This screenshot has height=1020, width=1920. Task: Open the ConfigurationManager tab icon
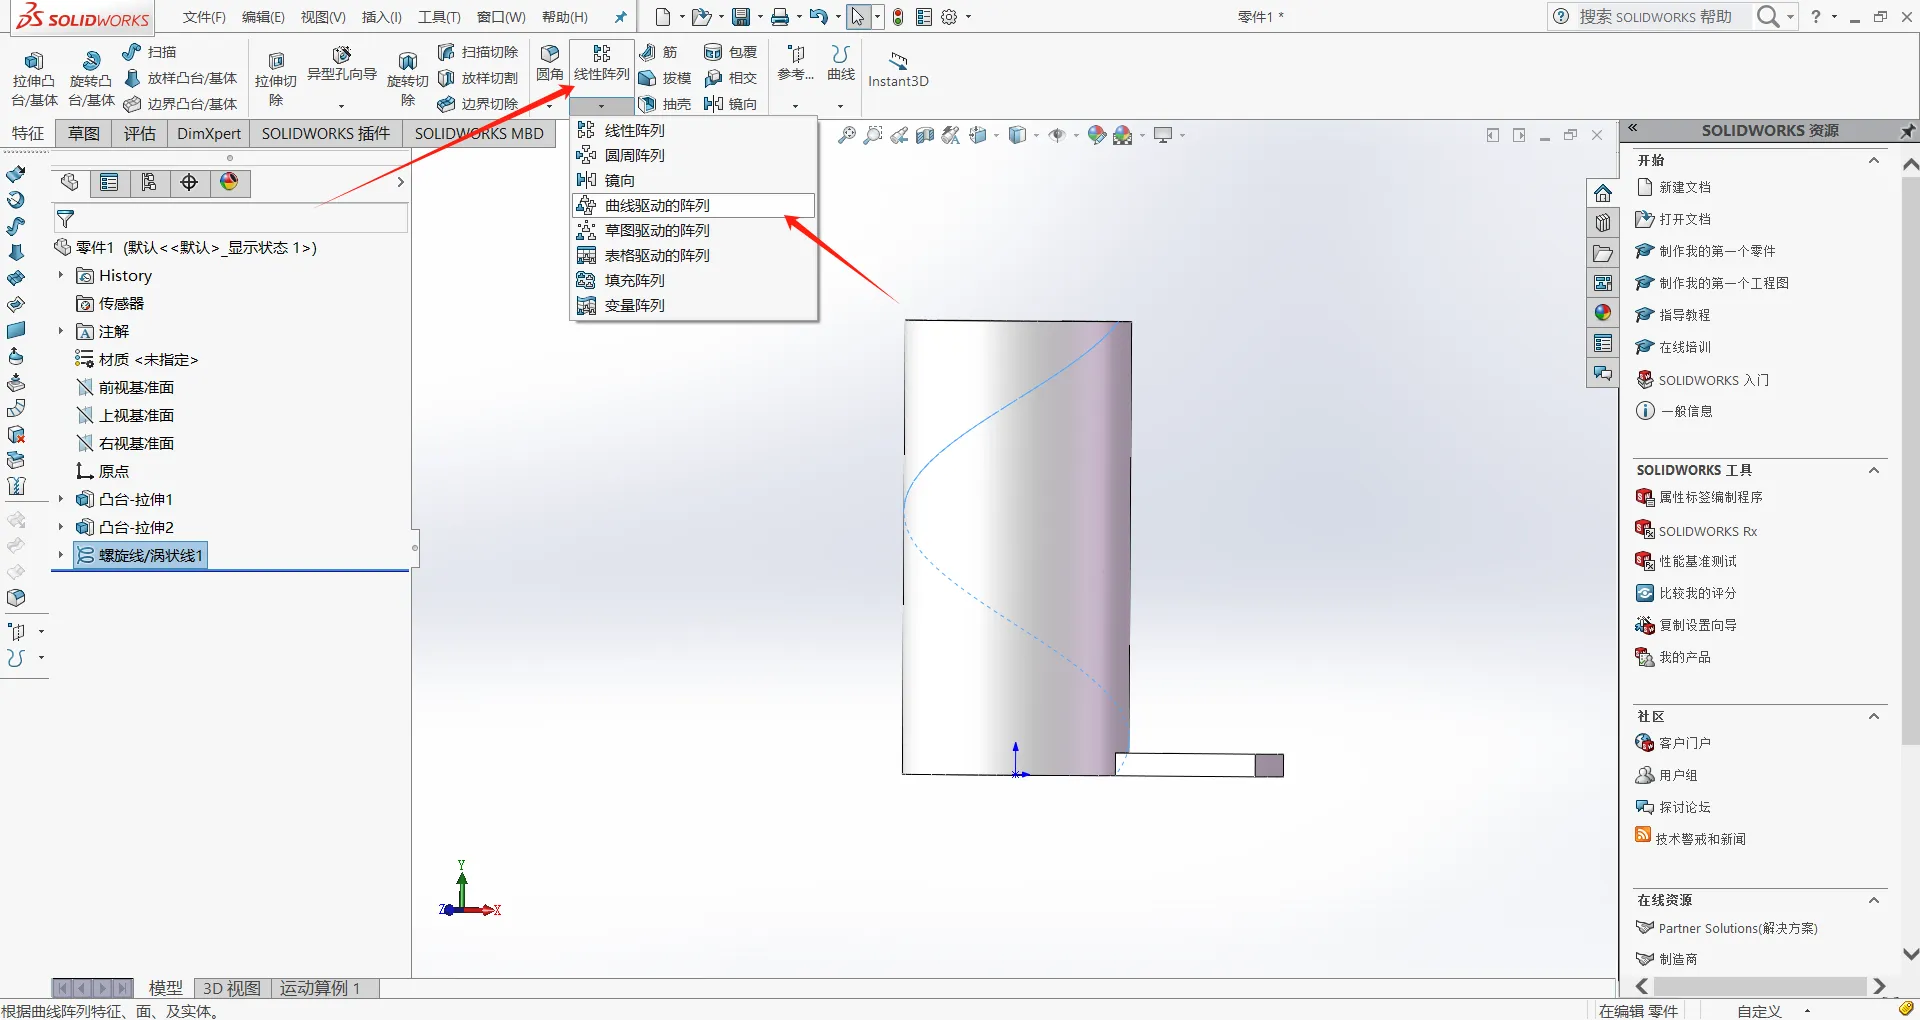[149, 182]
